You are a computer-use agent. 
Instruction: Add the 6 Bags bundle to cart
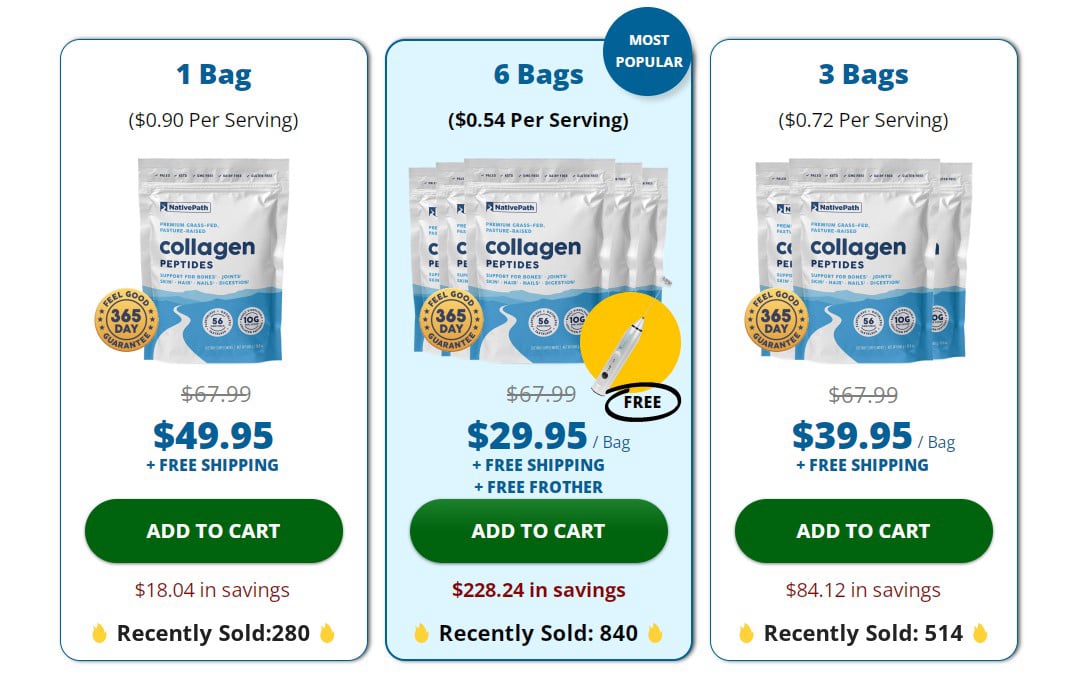pyautogui.click(x=538, y=531)
